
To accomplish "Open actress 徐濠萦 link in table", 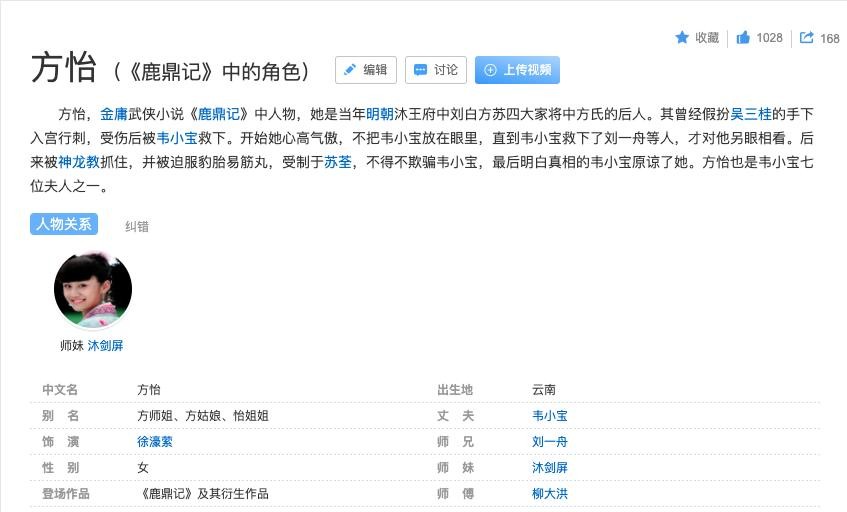I will (x=154, y=441).
